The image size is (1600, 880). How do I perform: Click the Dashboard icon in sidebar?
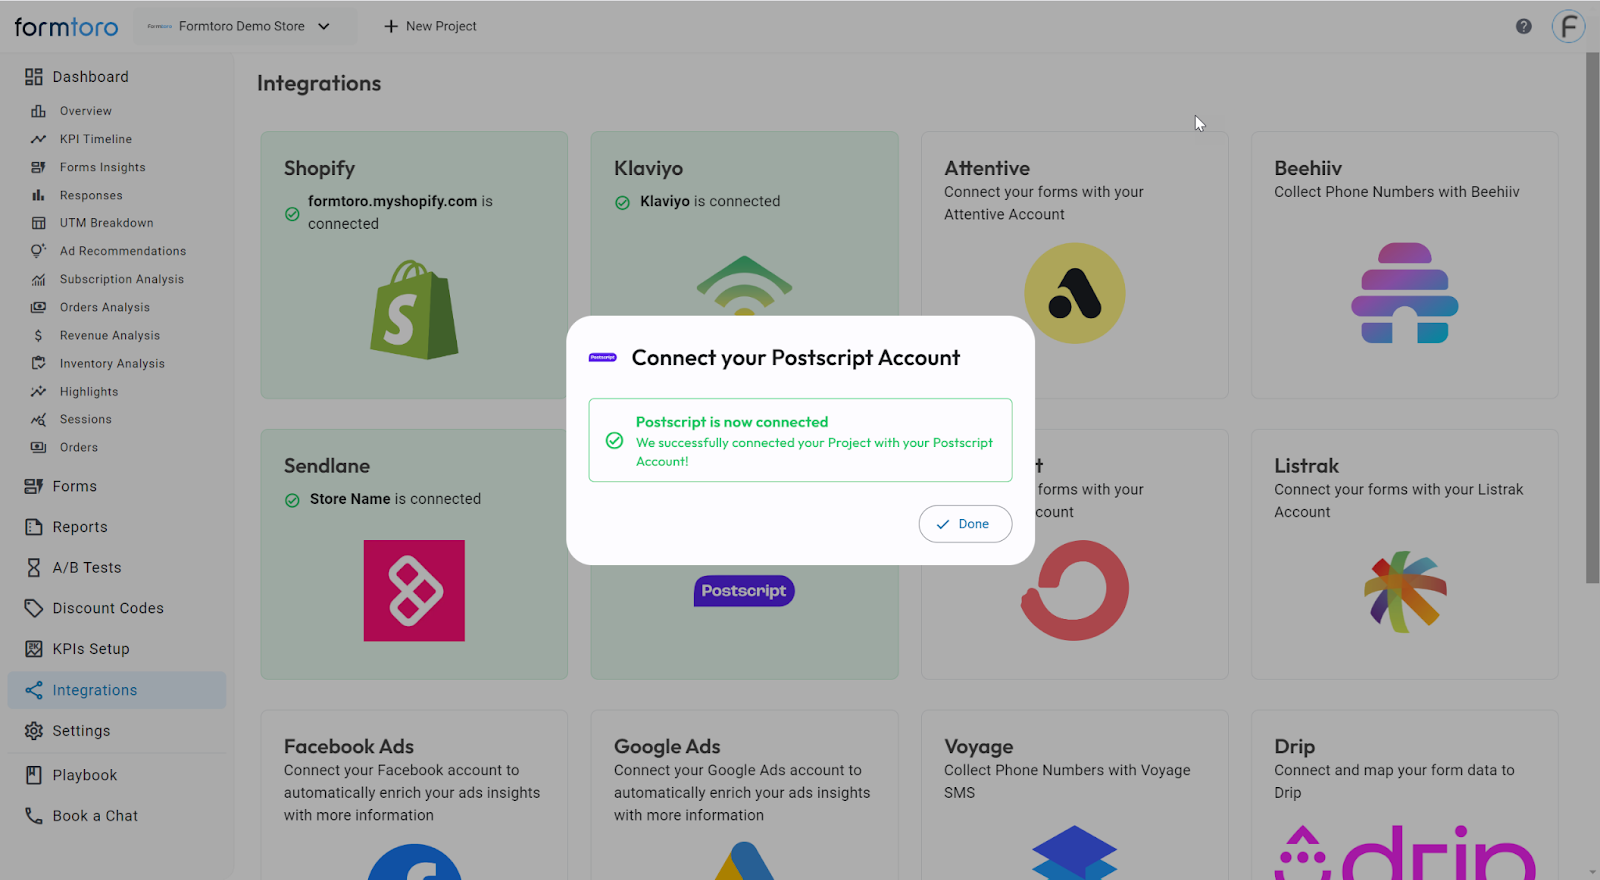point(34,77)
